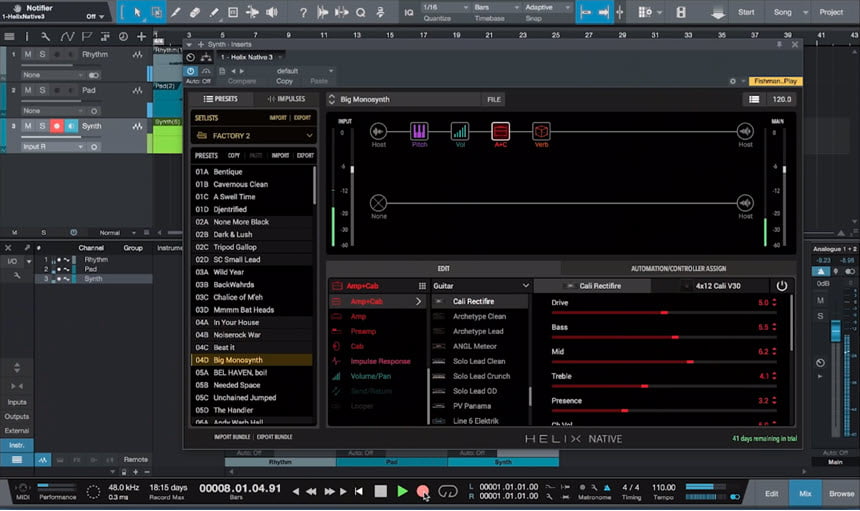
Task: Click EXPORT BUNDLE
Action: (274, 437)
